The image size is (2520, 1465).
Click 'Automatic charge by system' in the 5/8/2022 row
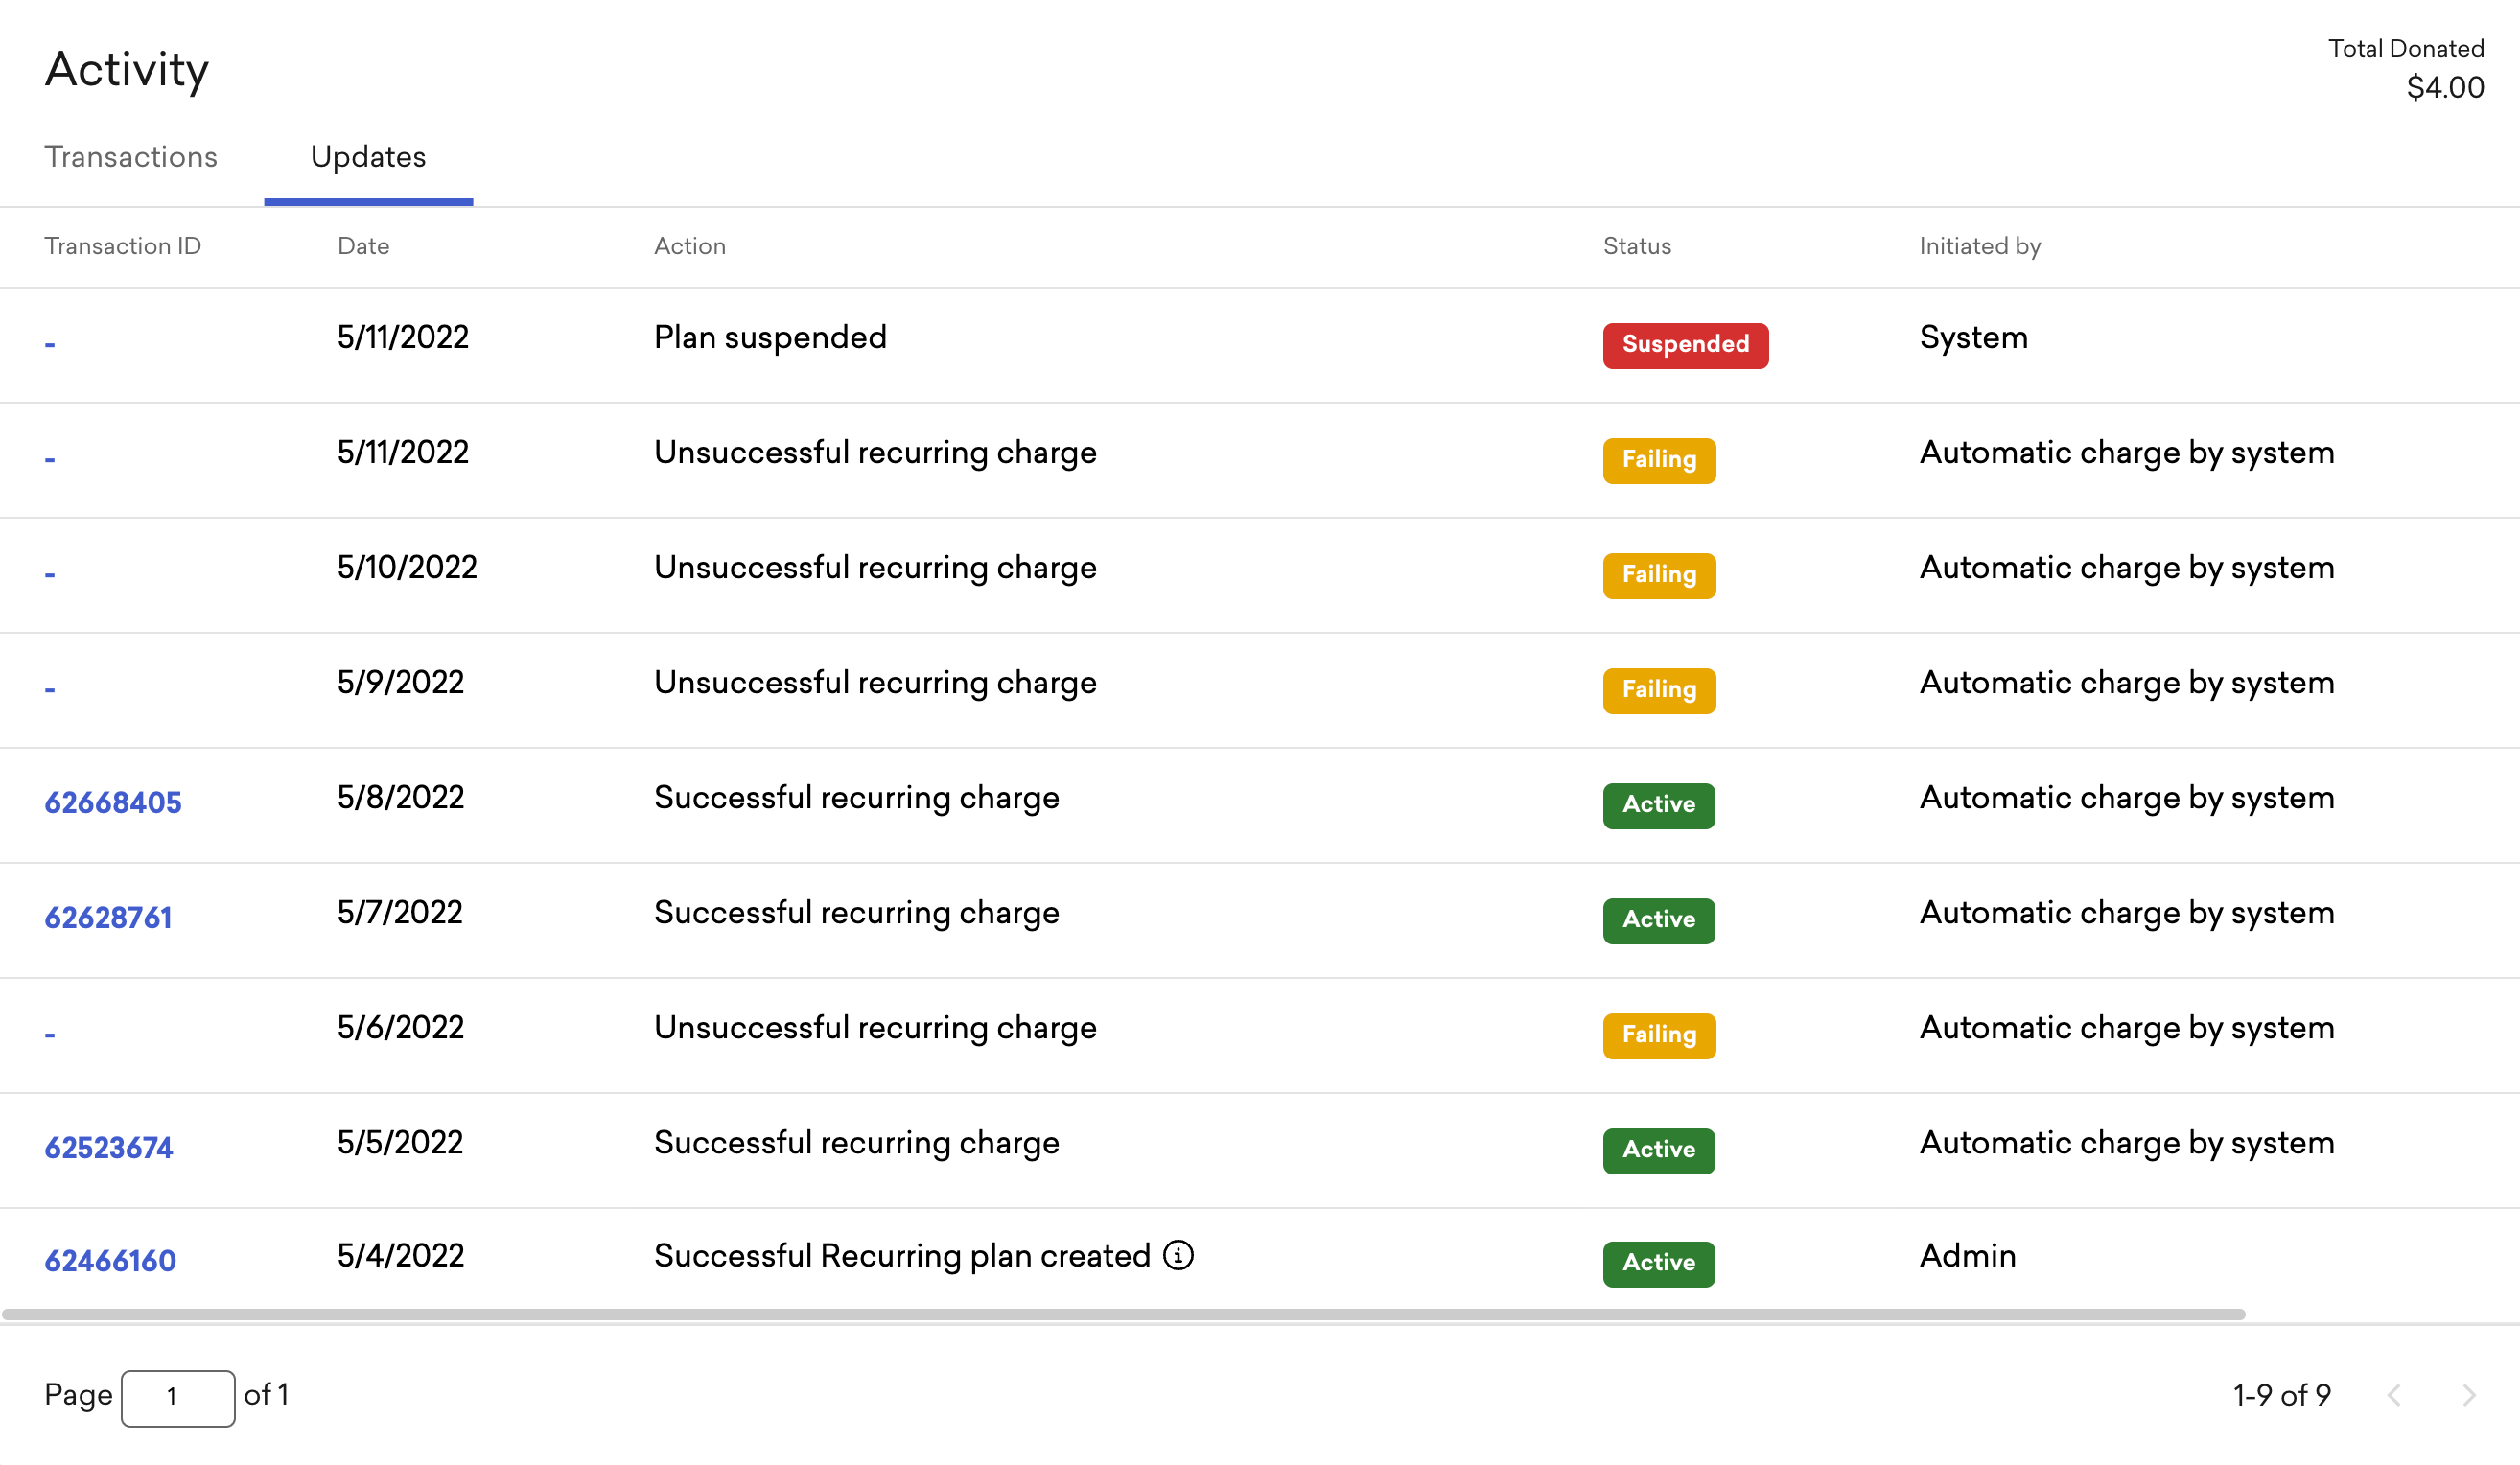point(2127,797)
